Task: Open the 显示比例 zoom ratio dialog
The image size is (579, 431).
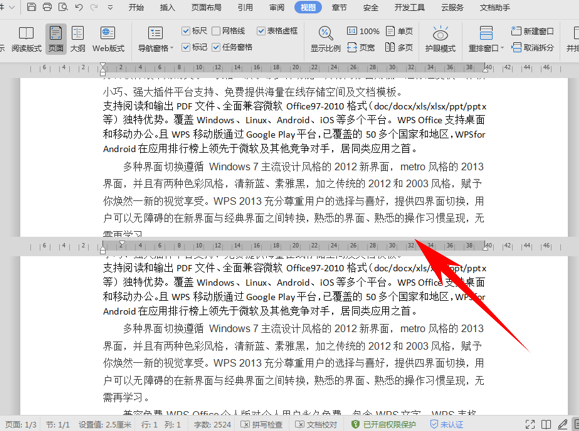Action: [x=325, y=39]
